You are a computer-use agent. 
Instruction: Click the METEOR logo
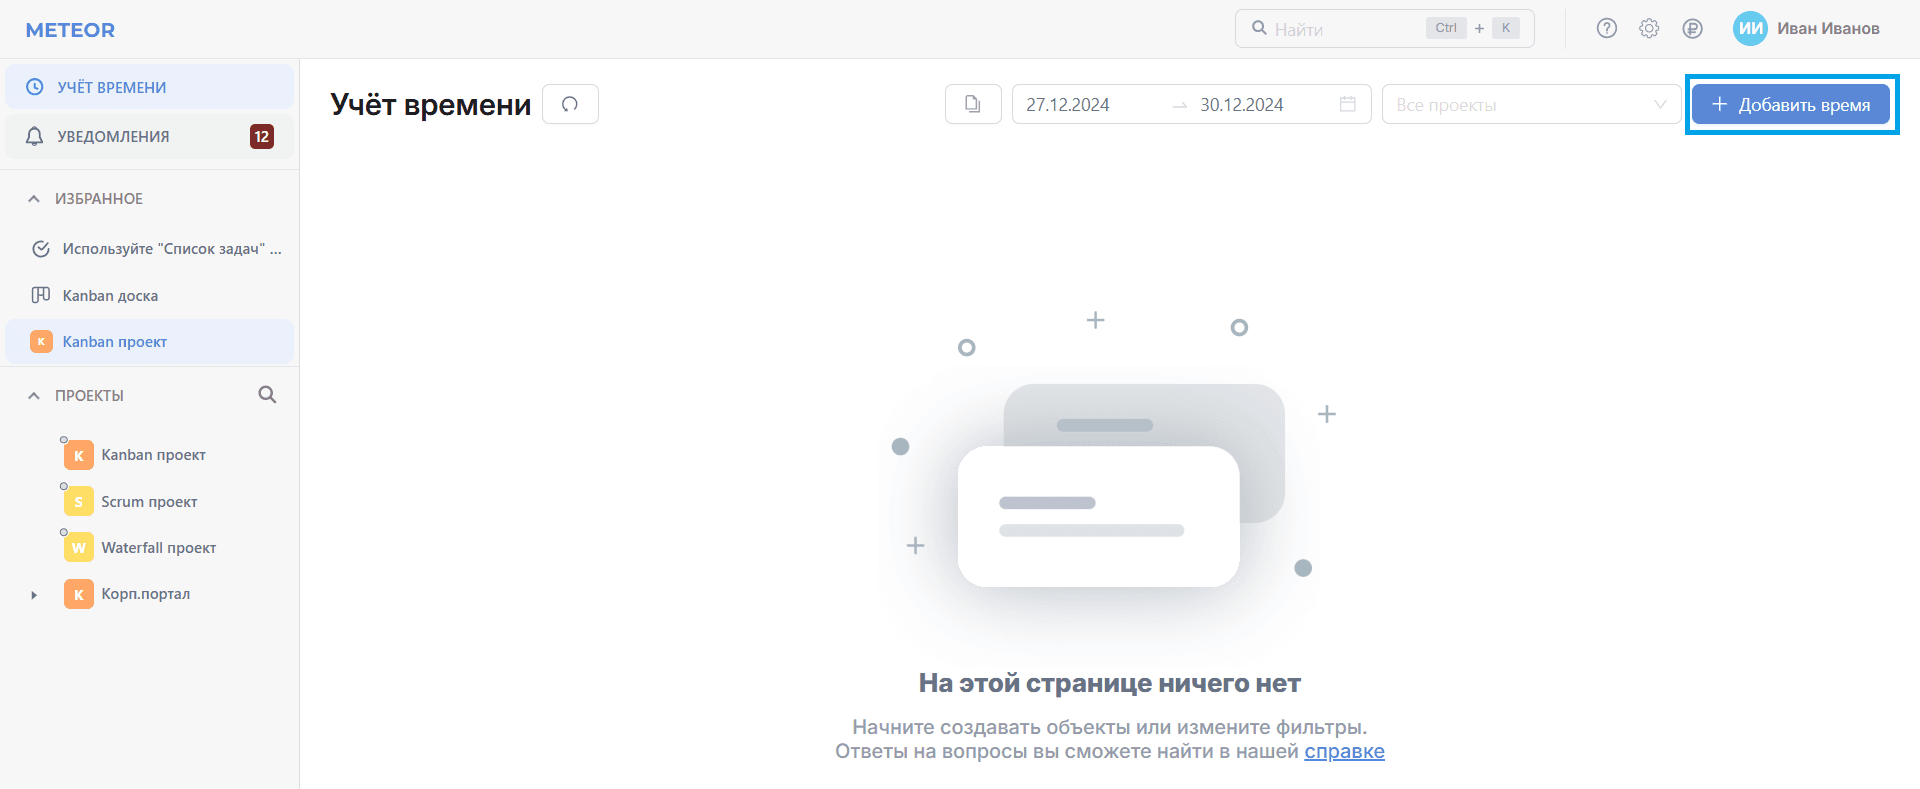[70, 30]
